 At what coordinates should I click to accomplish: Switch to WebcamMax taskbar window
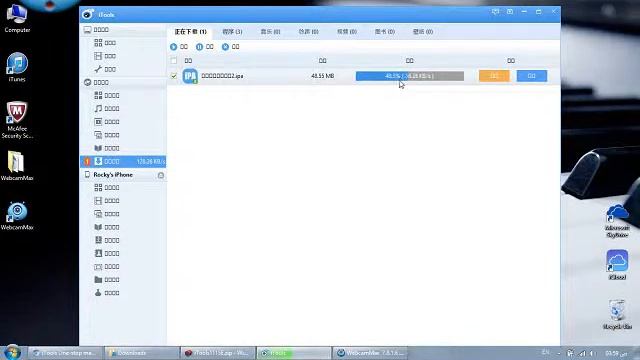pyautogui.click(x=371, y=353)
